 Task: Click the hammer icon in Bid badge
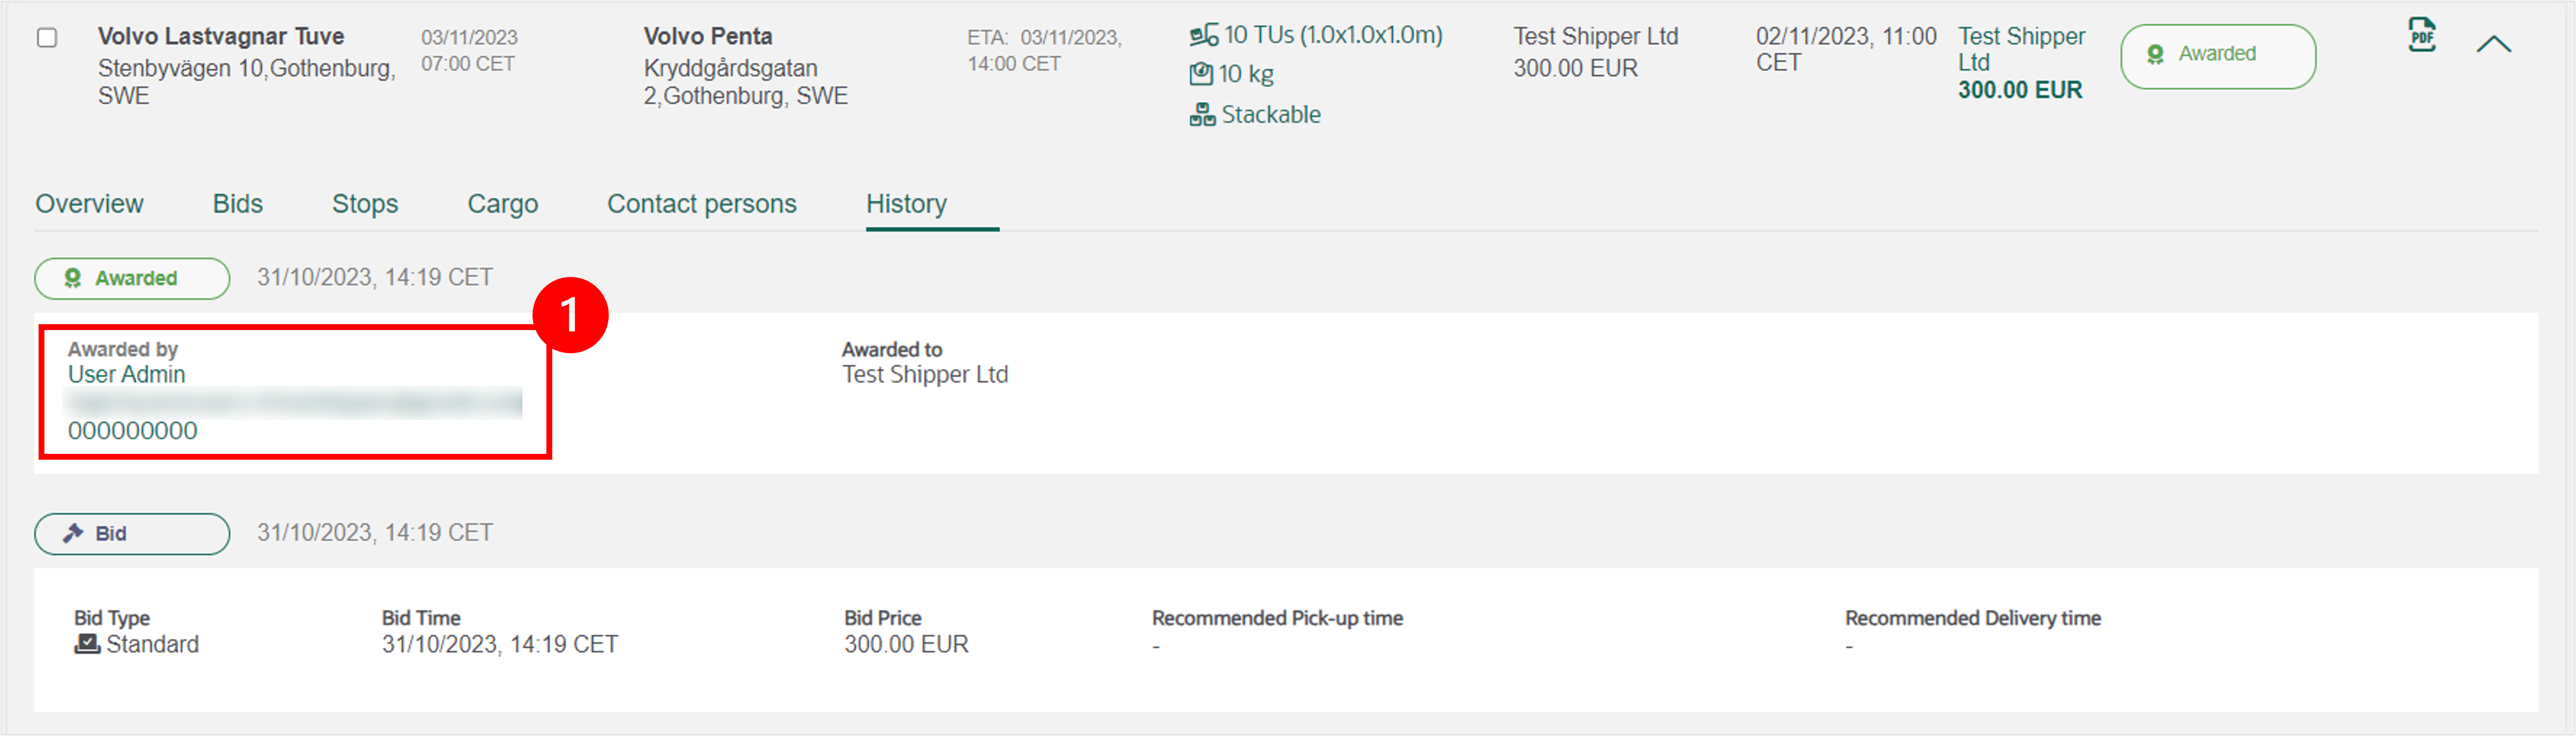coord(73,533)
